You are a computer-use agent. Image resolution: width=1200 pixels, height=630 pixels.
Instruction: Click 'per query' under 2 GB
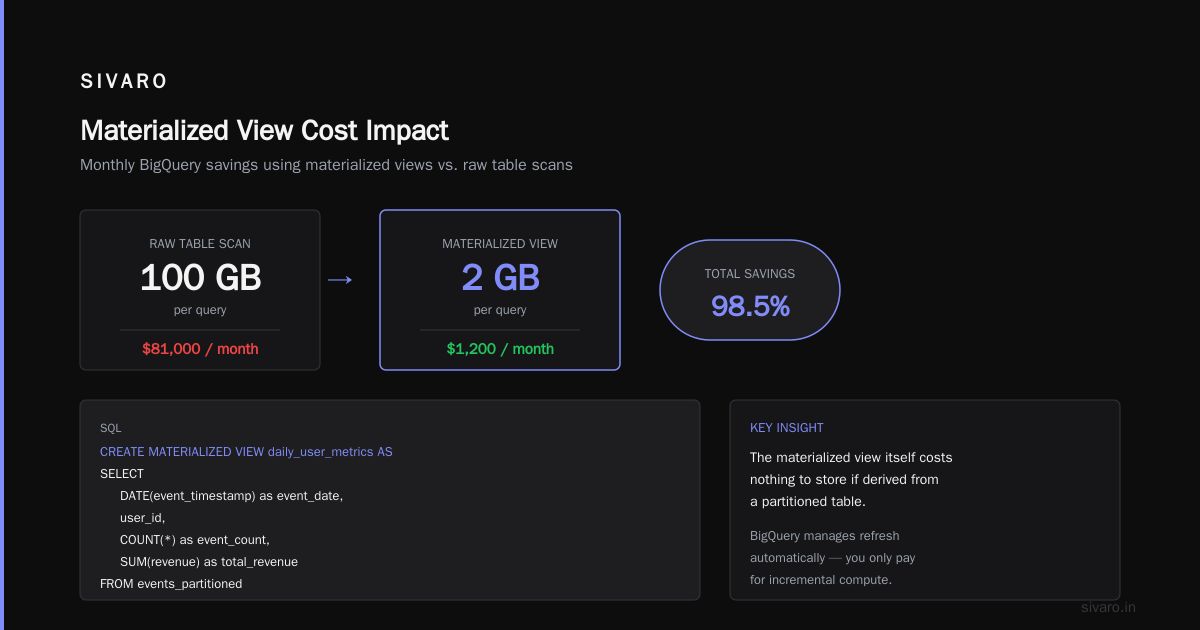click(500, 310)
